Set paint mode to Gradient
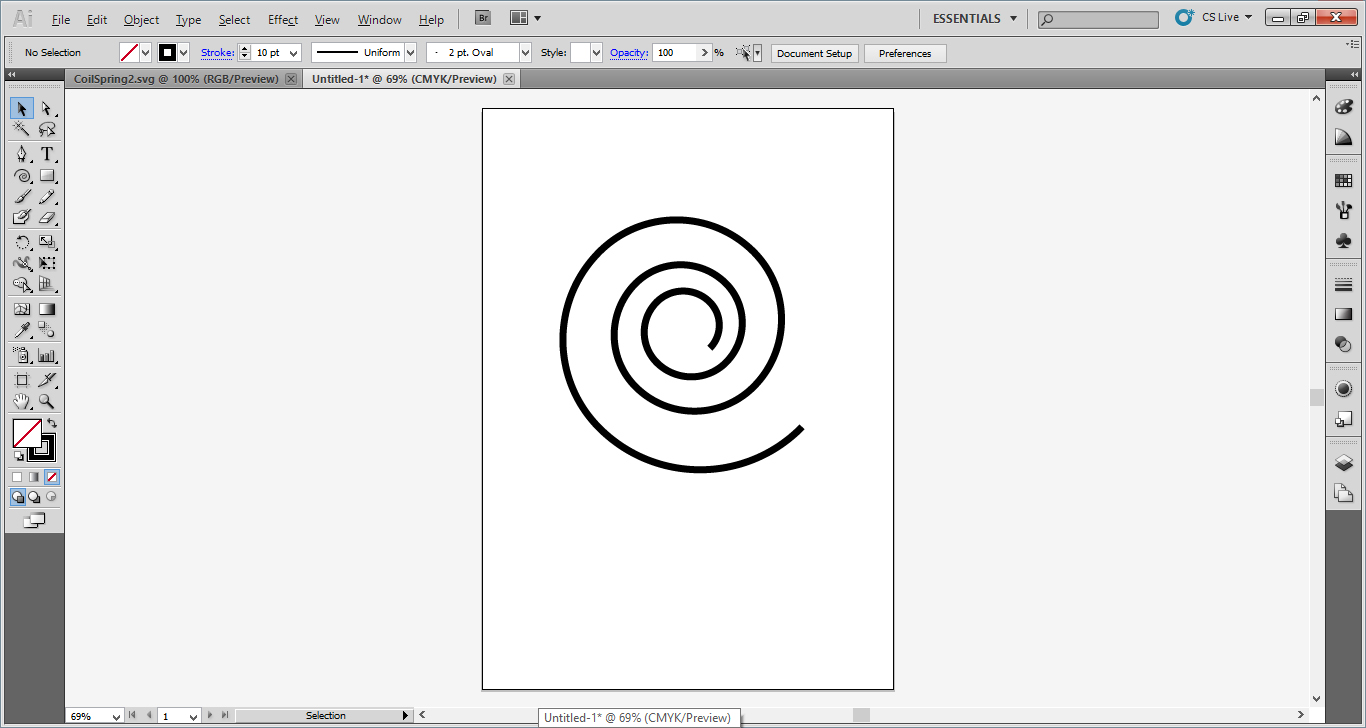This screenshot has width=1366, height=728. pyautogui.click(x=34, y=477)
